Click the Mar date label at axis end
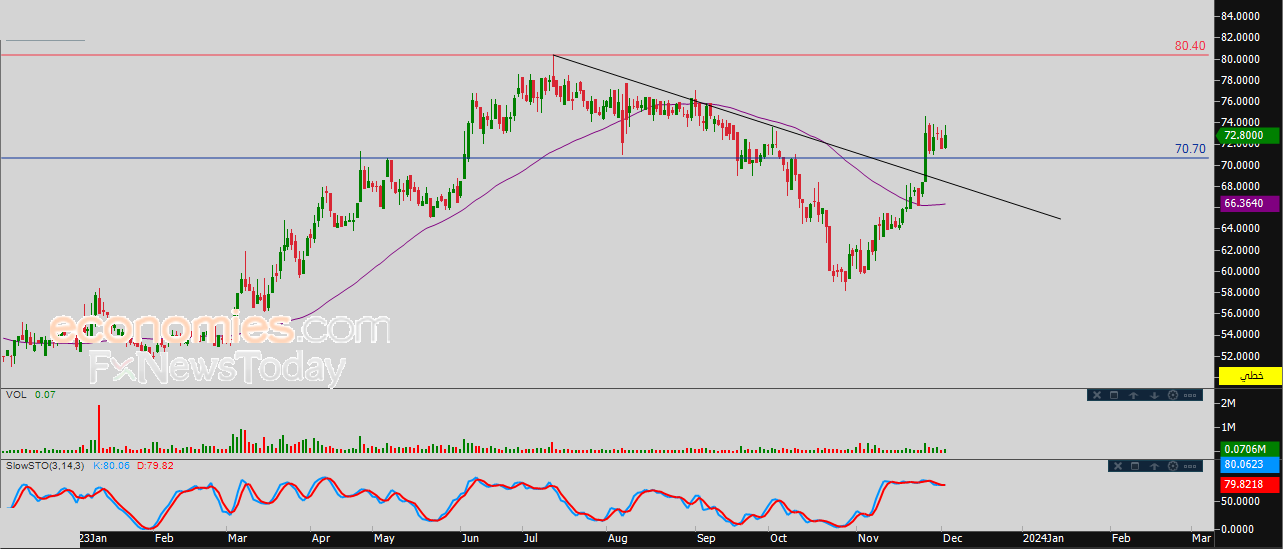 [1201, 538]
